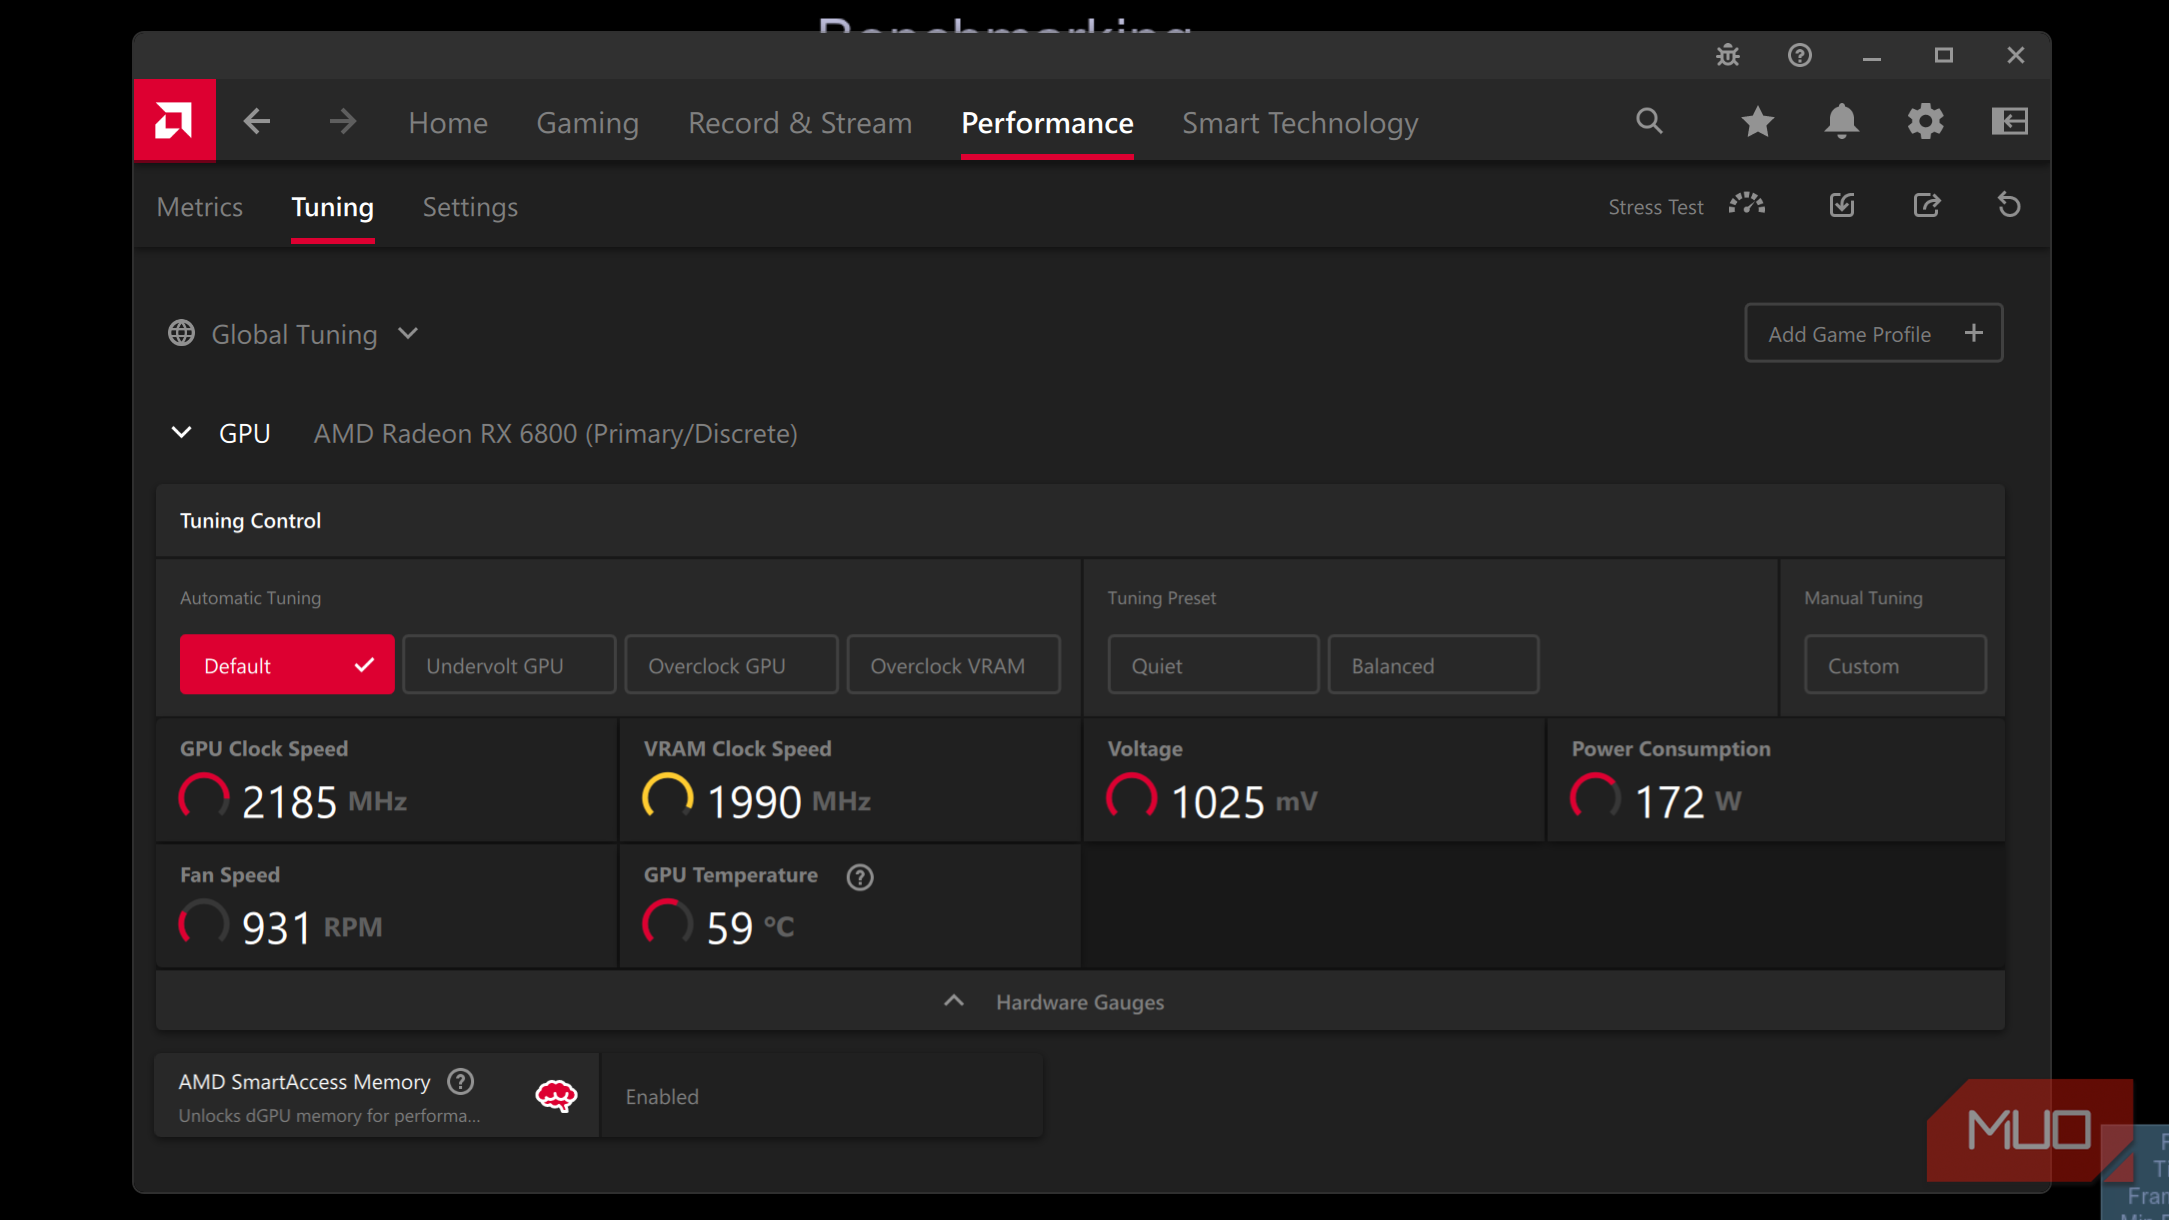Viewport: 2169px width, 1220px height.
Task: Click the 172 W power consumption value
Action: coord(1688,801)
